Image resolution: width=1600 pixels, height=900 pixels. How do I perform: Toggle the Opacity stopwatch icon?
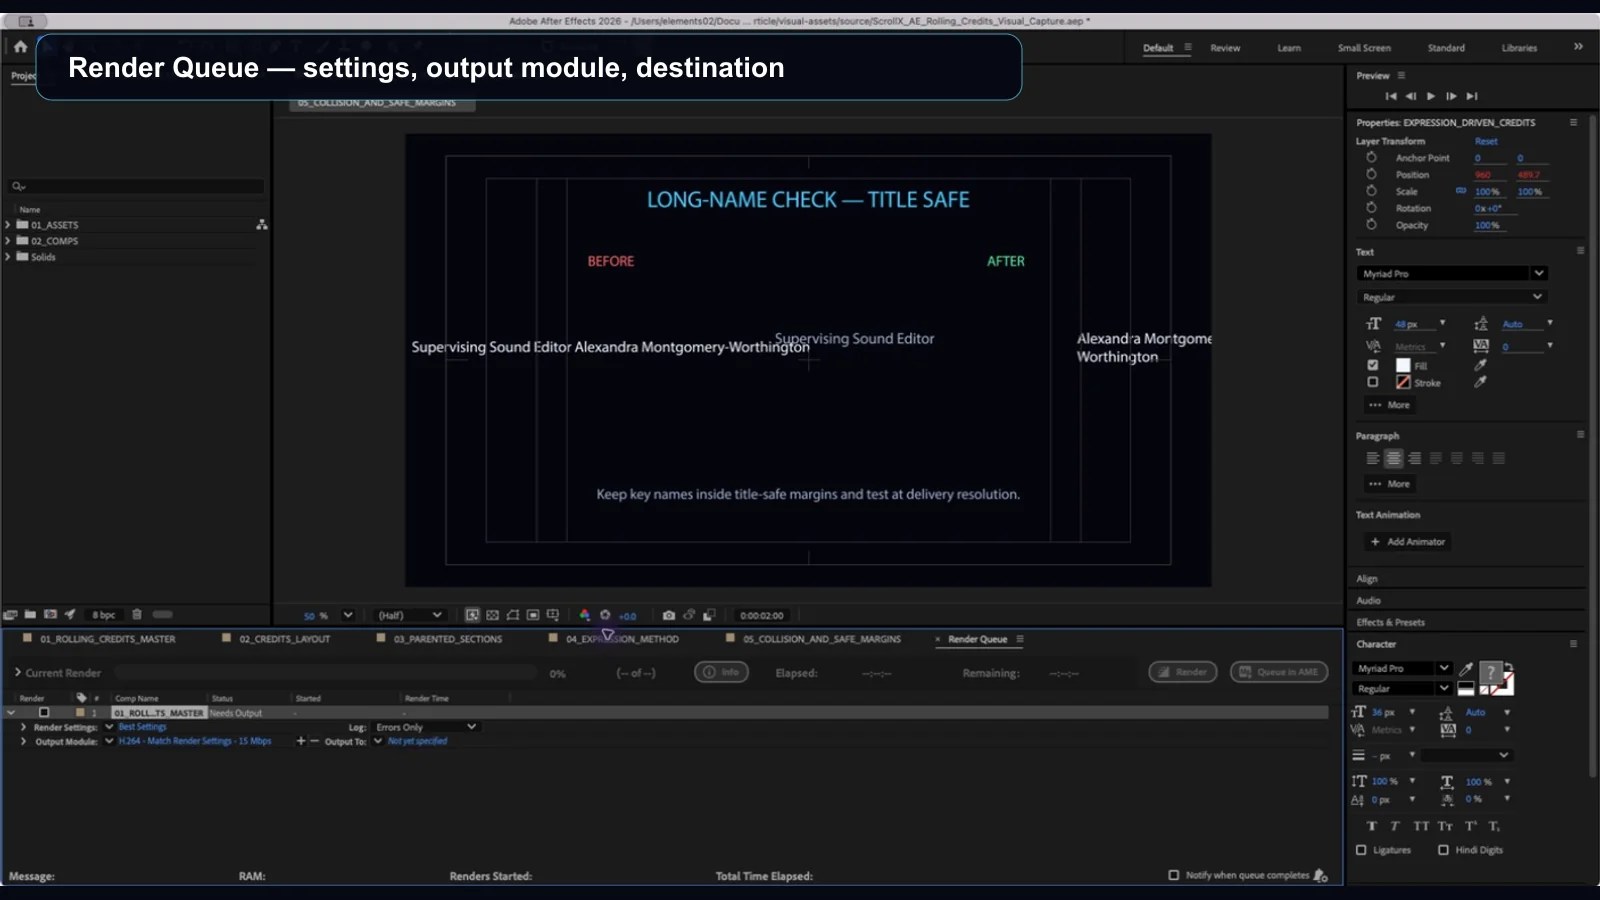coord(1371,224)
